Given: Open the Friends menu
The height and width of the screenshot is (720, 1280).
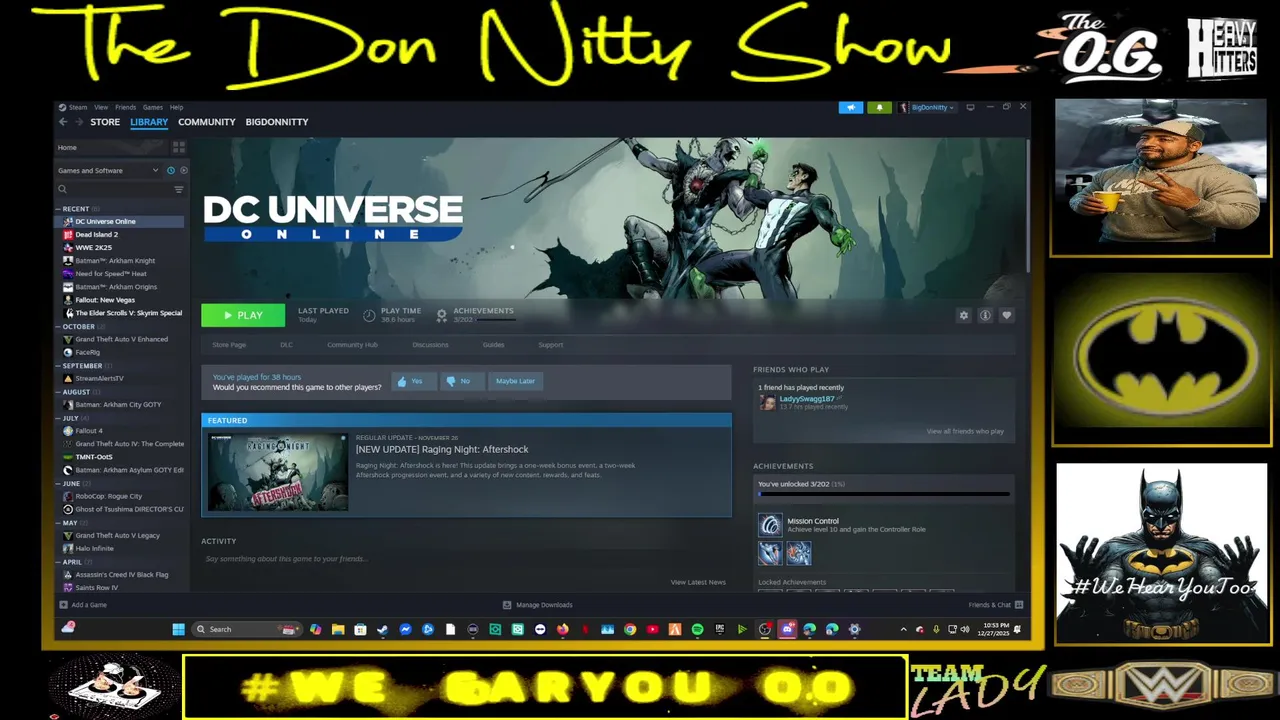Looking at the screenshot, I should [125, 107].
